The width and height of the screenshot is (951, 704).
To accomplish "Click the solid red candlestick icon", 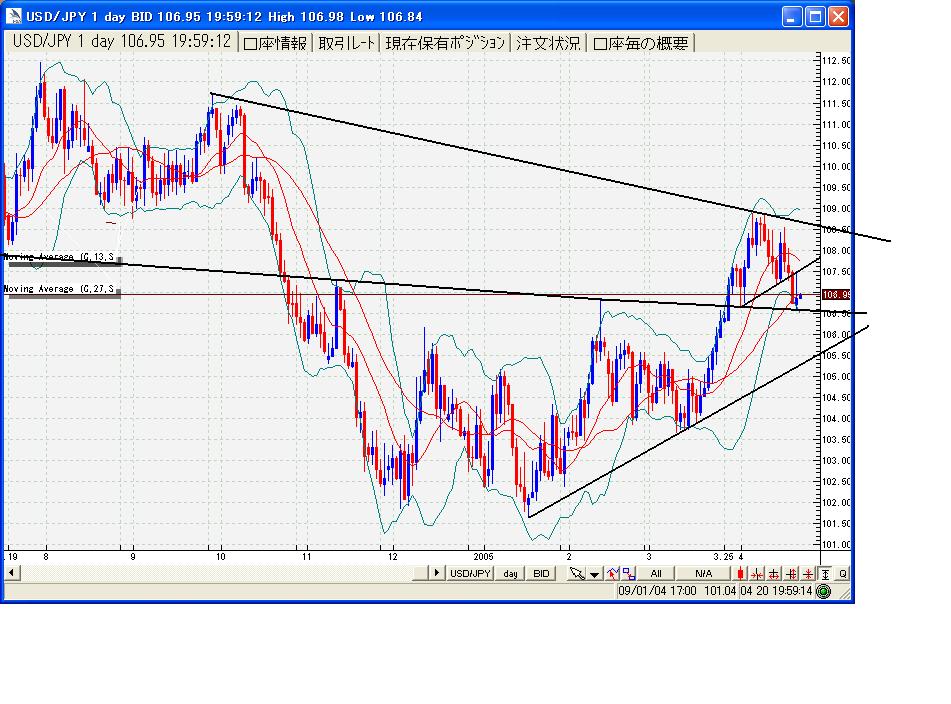I will coord(740,574).
